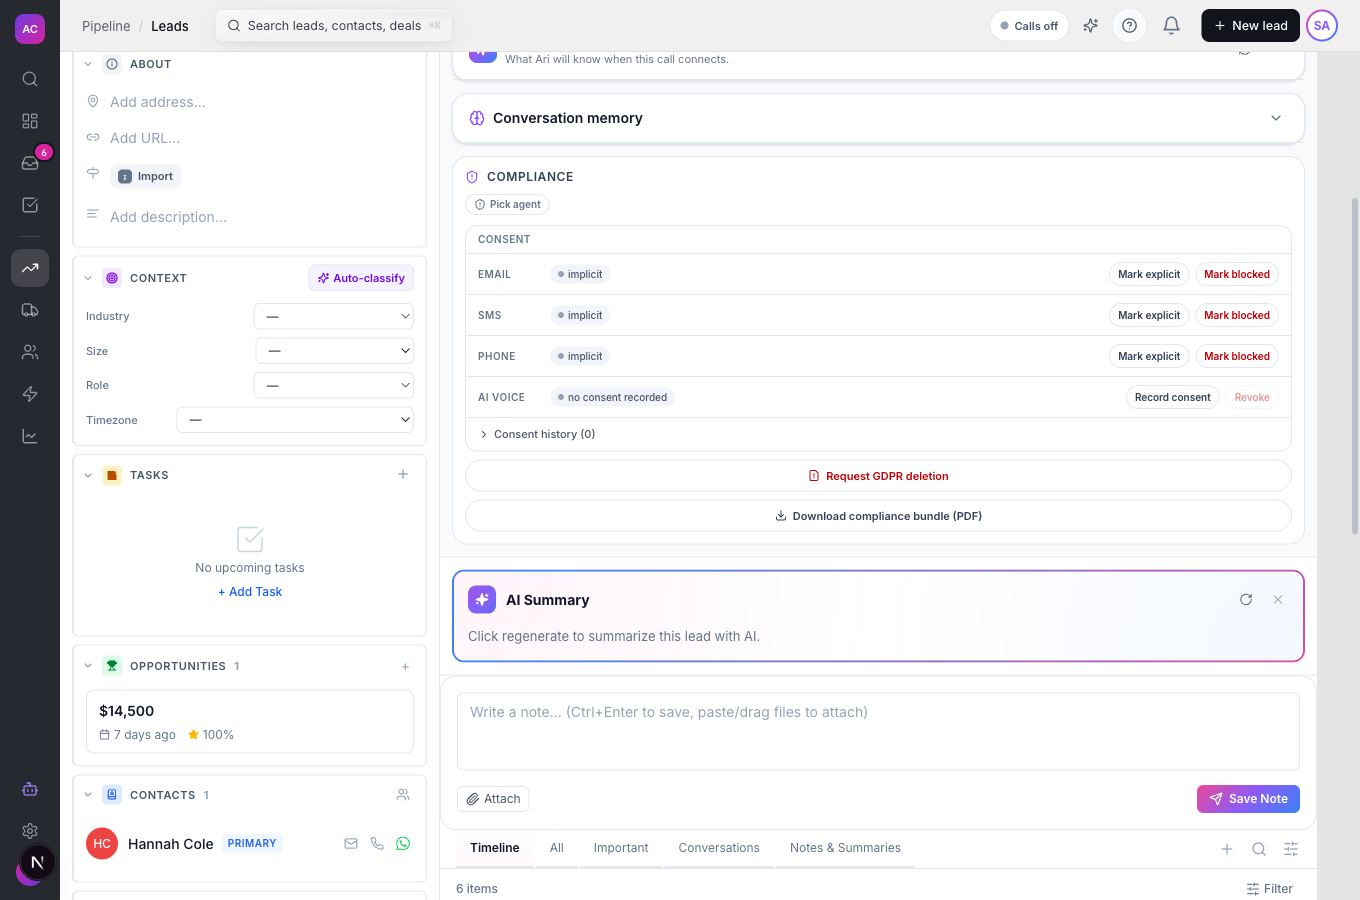The width and height of the screenshot is (1360, 900).
Task: Open the inbox icon with badge 6
Action: 30,163
